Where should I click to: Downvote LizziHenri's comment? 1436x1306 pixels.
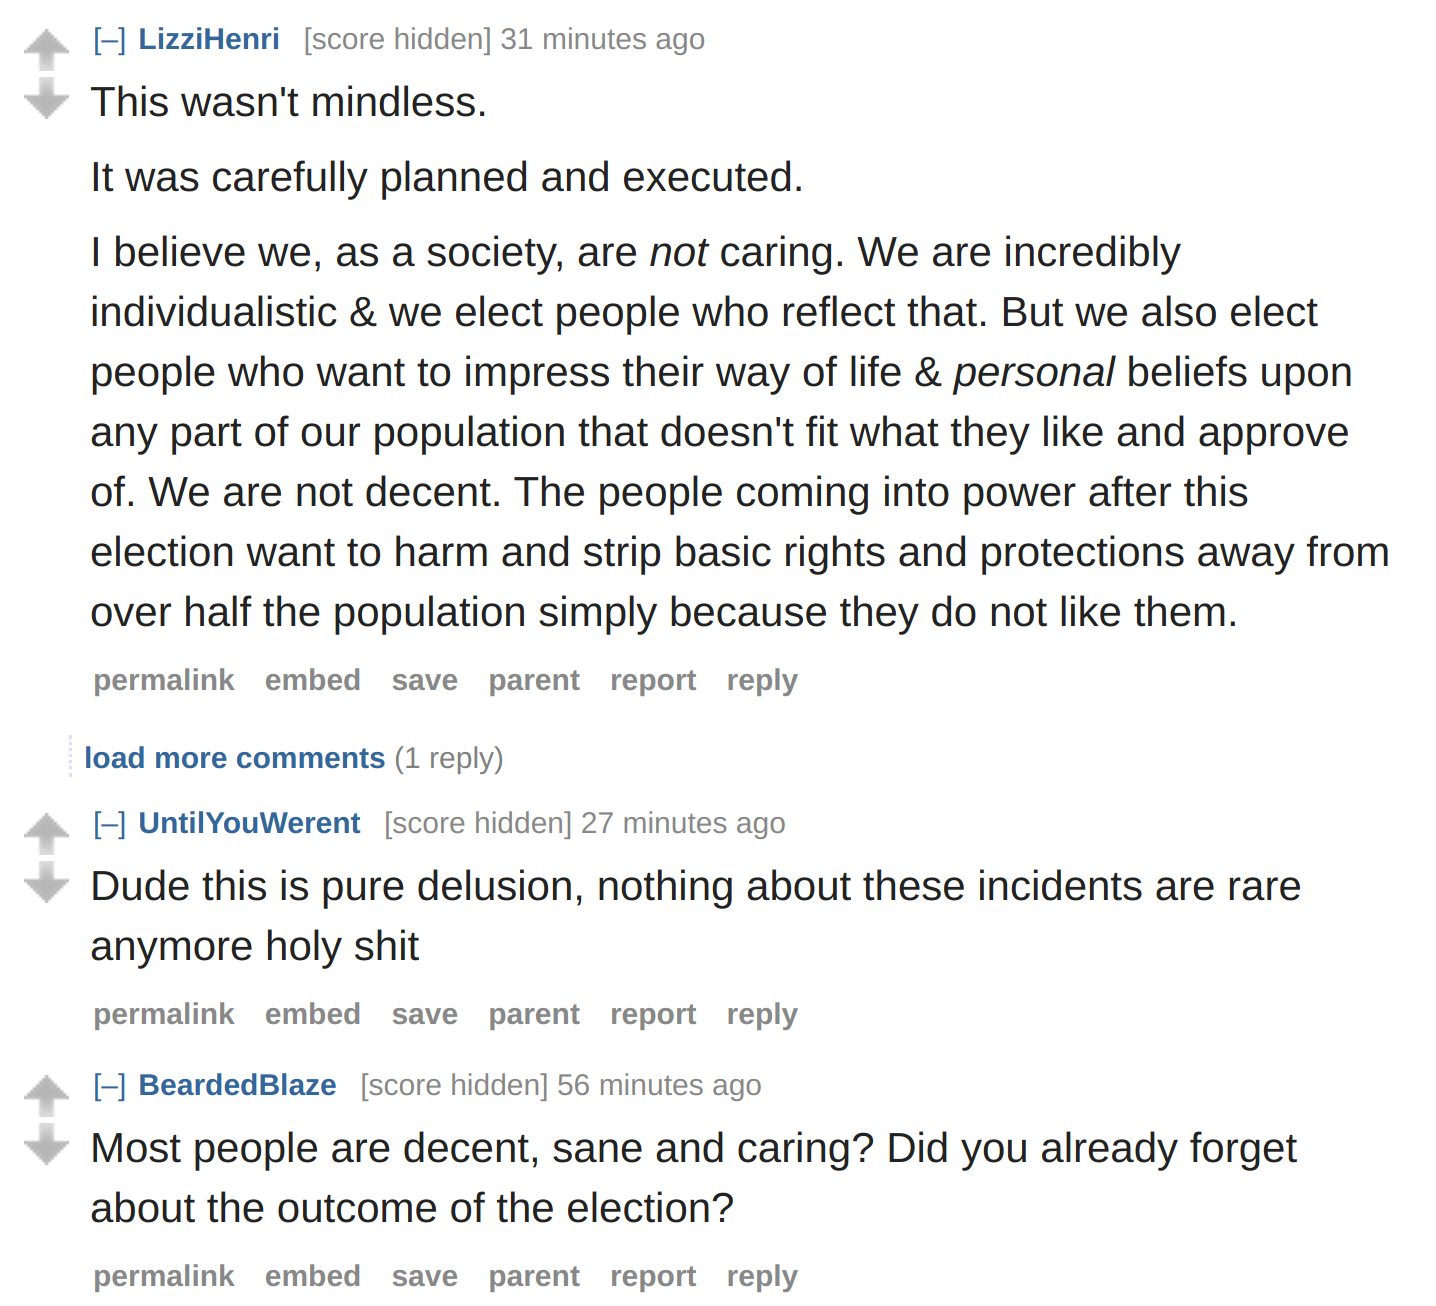[46, 99]
